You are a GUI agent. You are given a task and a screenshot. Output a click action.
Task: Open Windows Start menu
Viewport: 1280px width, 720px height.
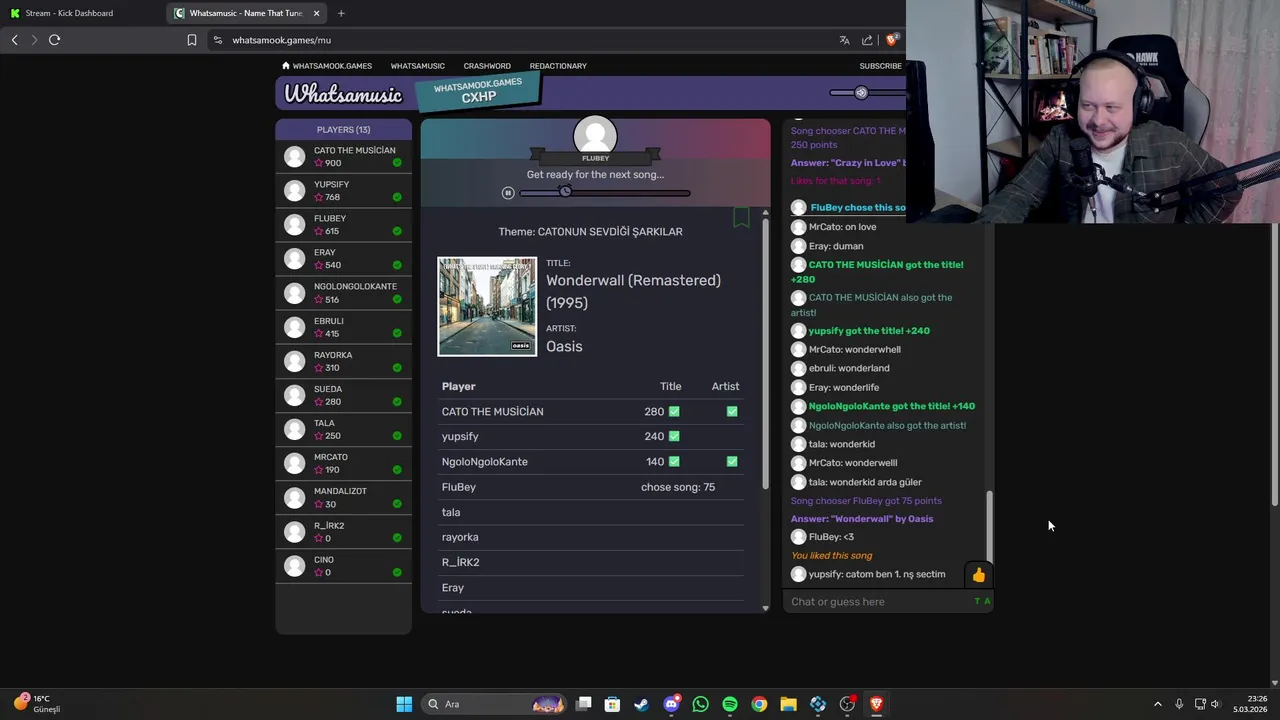click(404, 704)
